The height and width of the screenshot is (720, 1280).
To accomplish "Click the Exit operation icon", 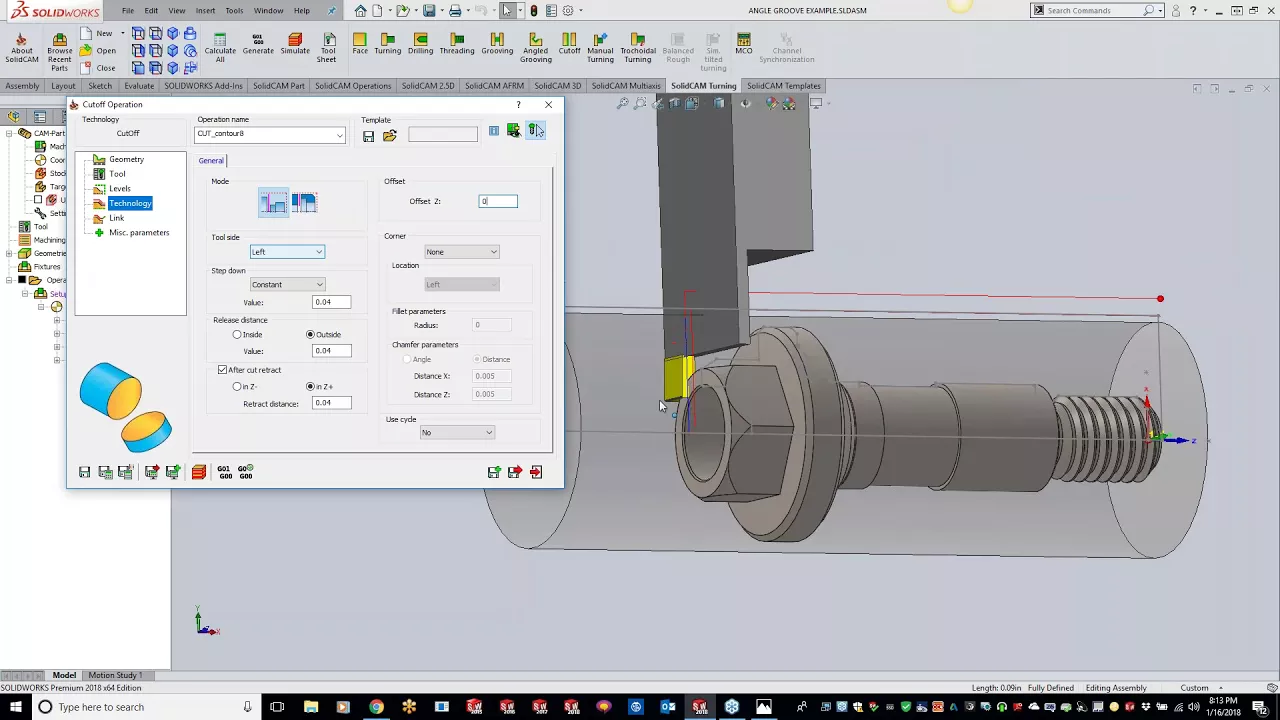I will click(536, 472).
